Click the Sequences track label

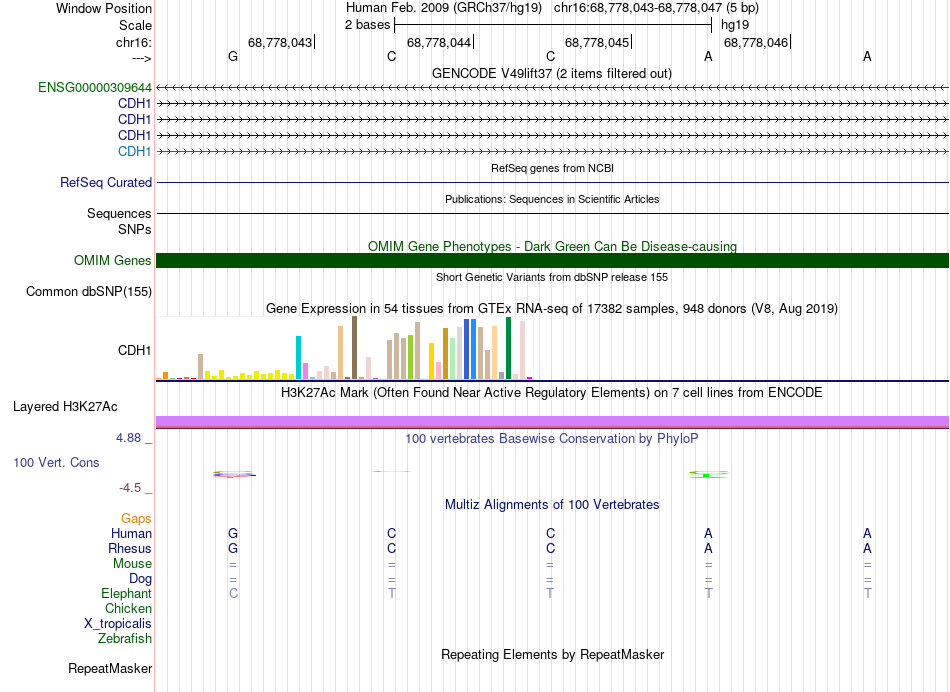[119, 213]
